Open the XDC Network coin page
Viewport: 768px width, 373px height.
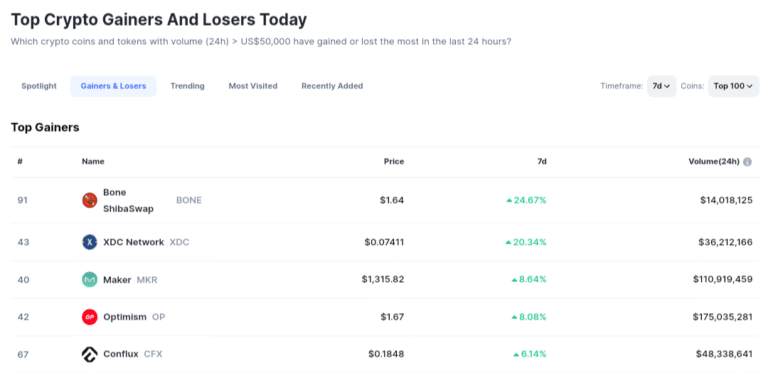[x=134, y=242]
